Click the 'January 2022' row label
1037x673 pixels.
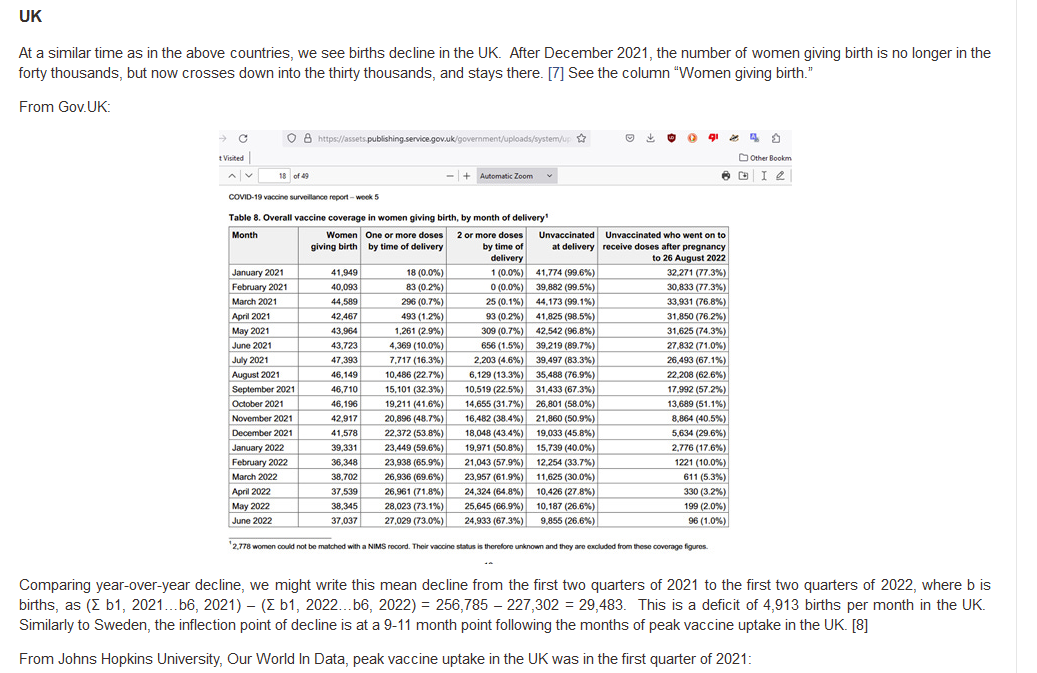(x=258, y=448)
